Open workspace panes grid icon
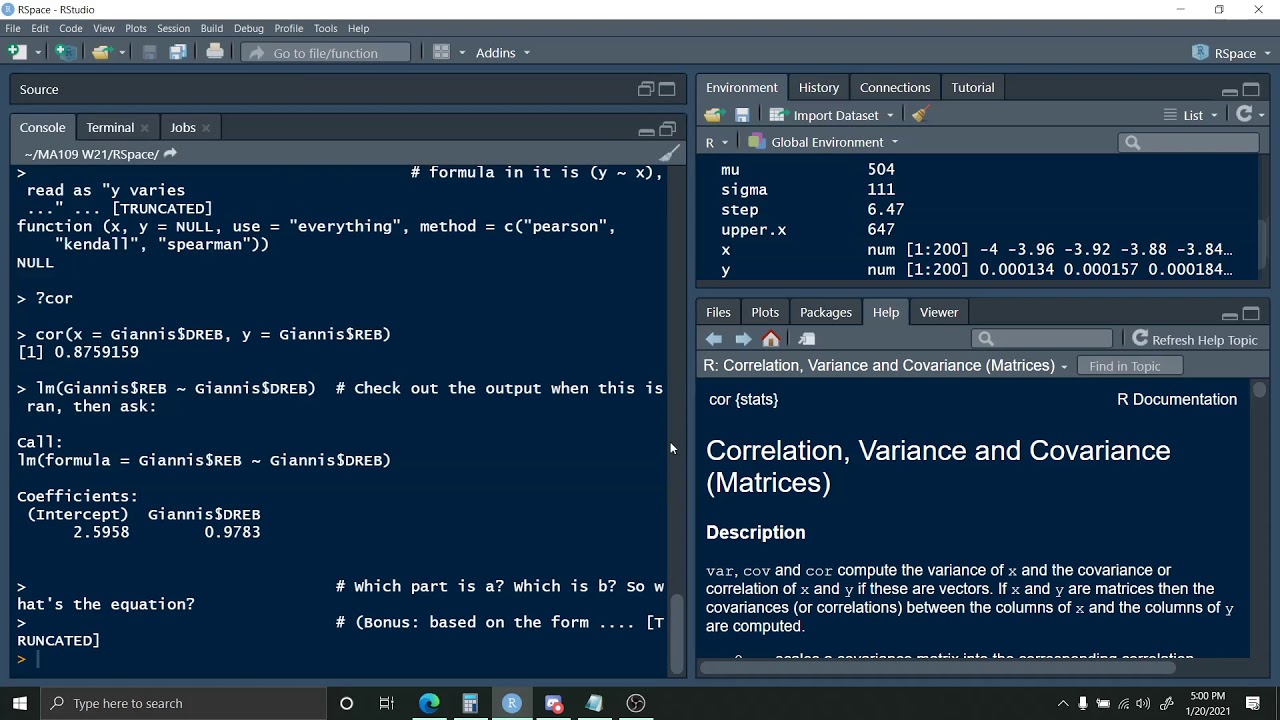 click(x=442, y=52)
